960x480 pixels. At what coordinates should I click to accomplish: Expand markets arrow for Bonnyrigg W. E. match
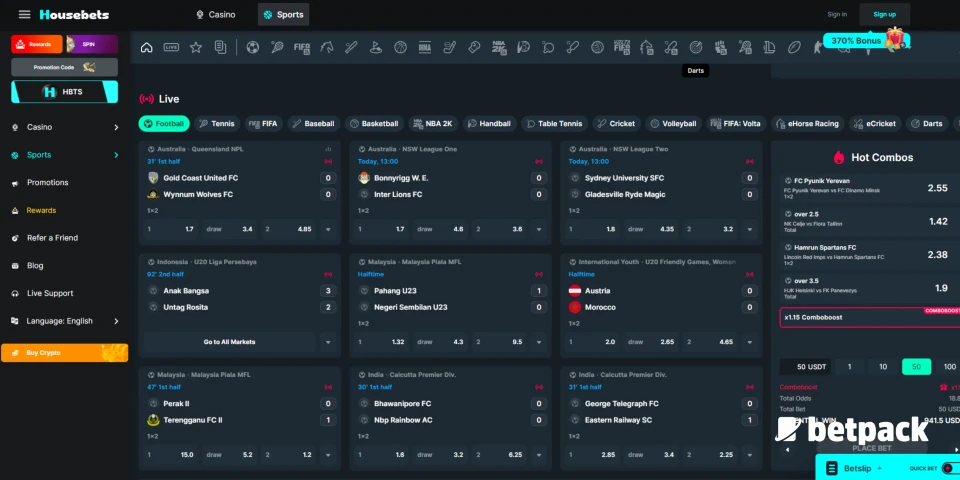click(539, 230)
